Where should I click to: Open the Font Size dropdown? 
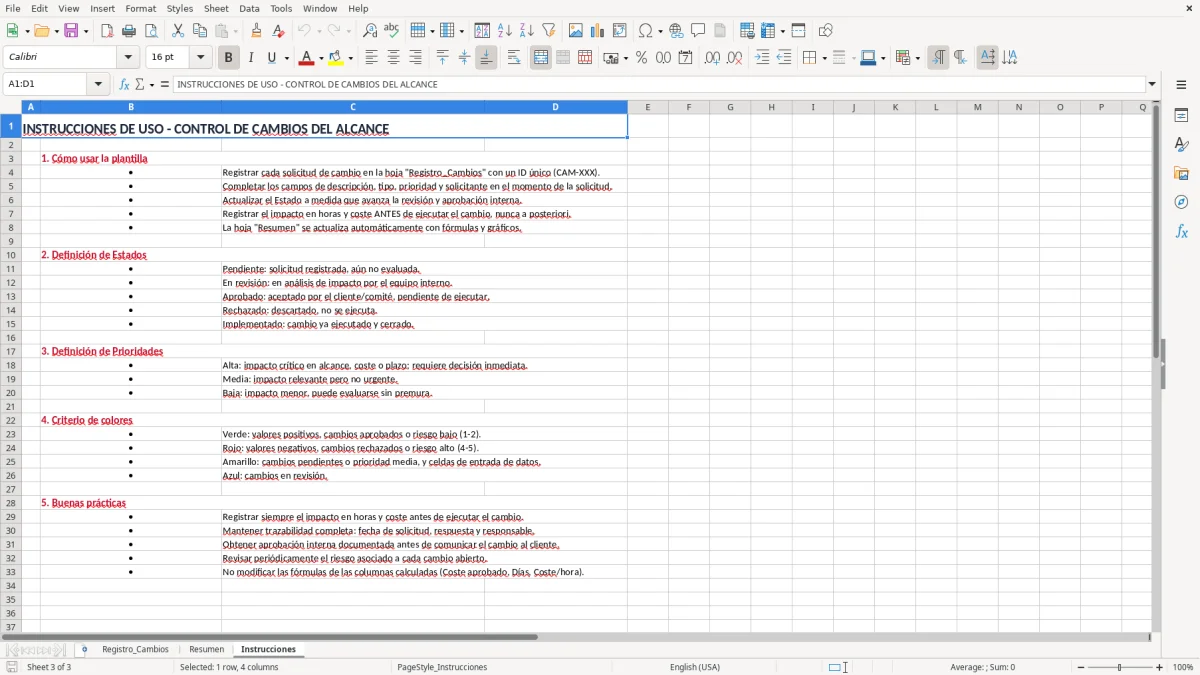pos(201,58)
